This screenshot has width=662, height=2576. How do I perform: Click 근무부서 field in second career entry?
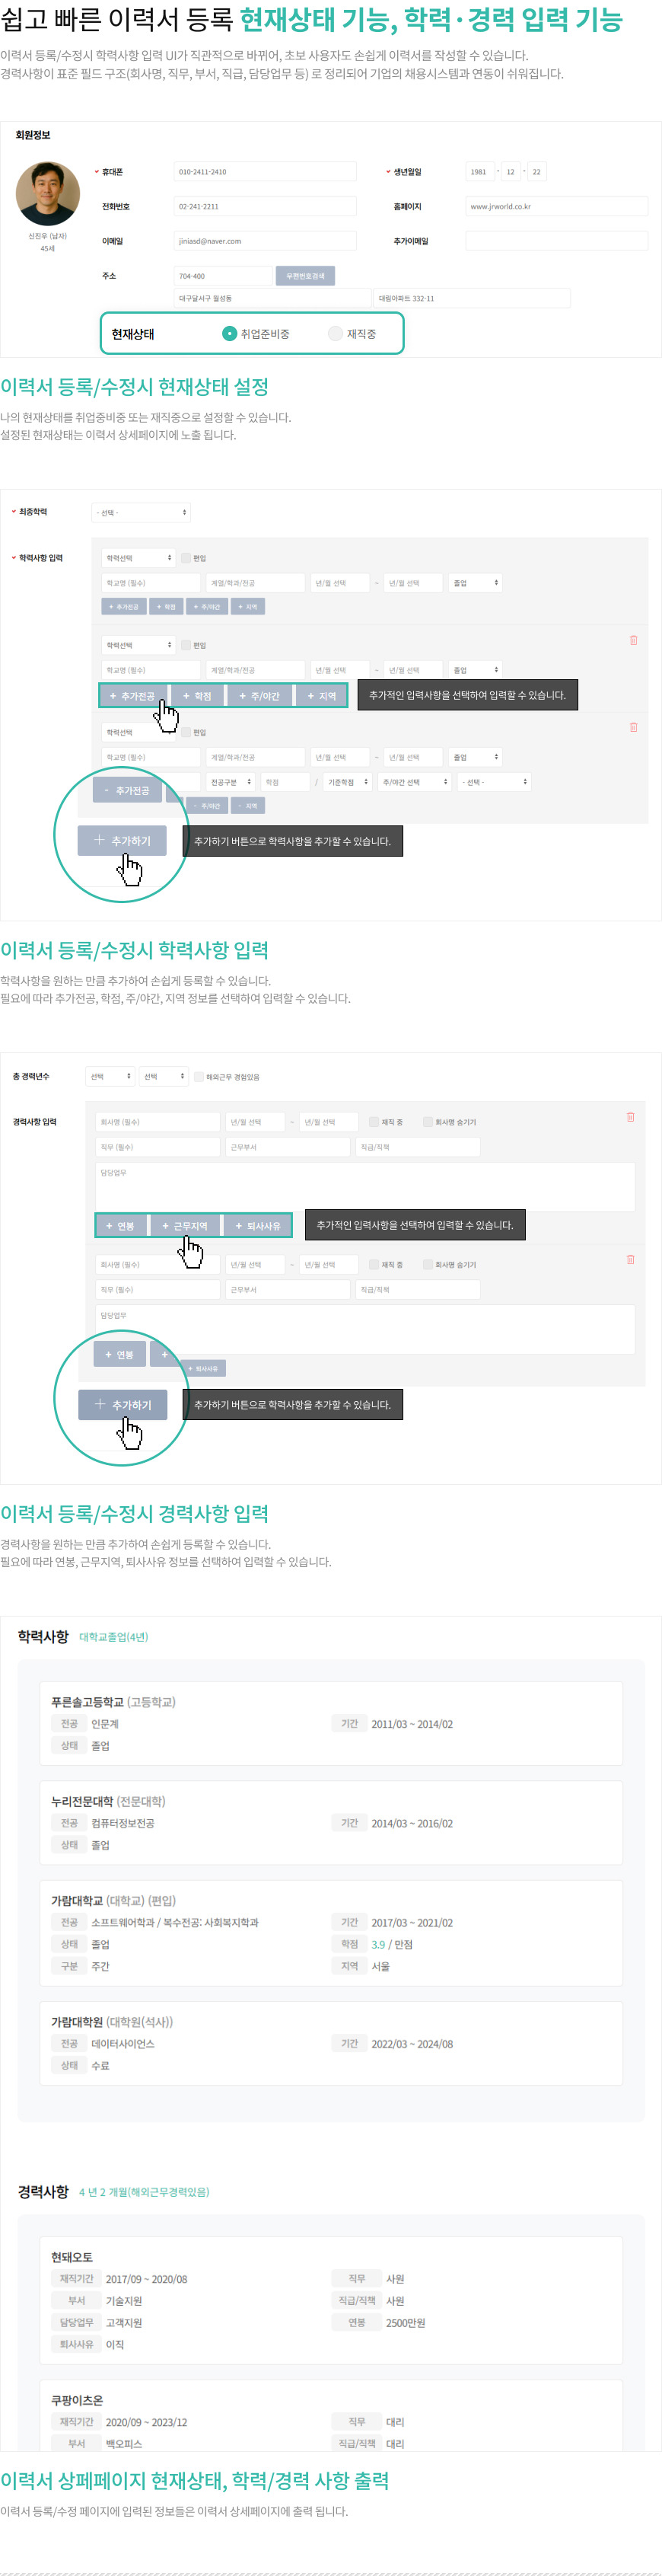click(288, 1290)
